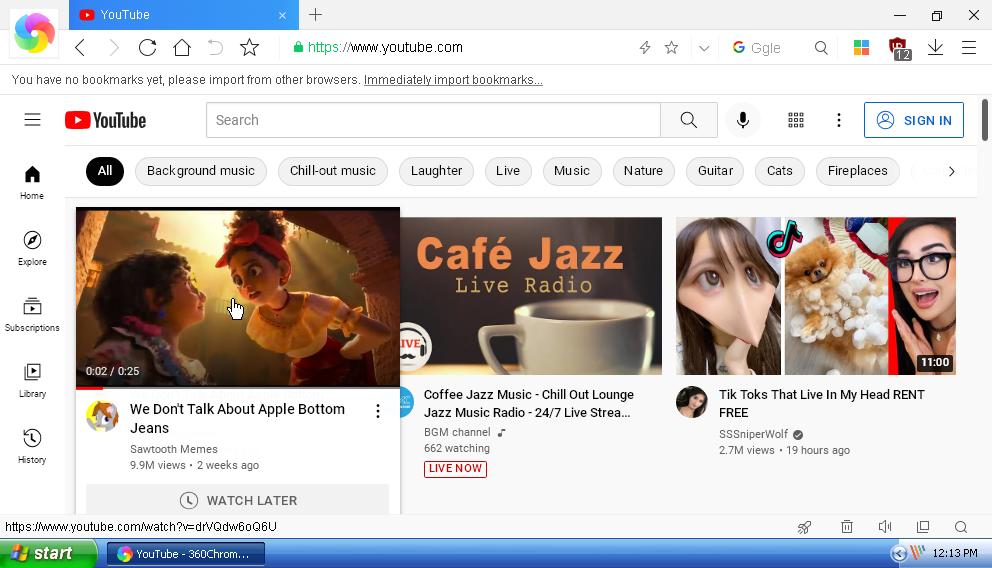
Task: Go to Home in sidebar
Action: coord(32,183)
